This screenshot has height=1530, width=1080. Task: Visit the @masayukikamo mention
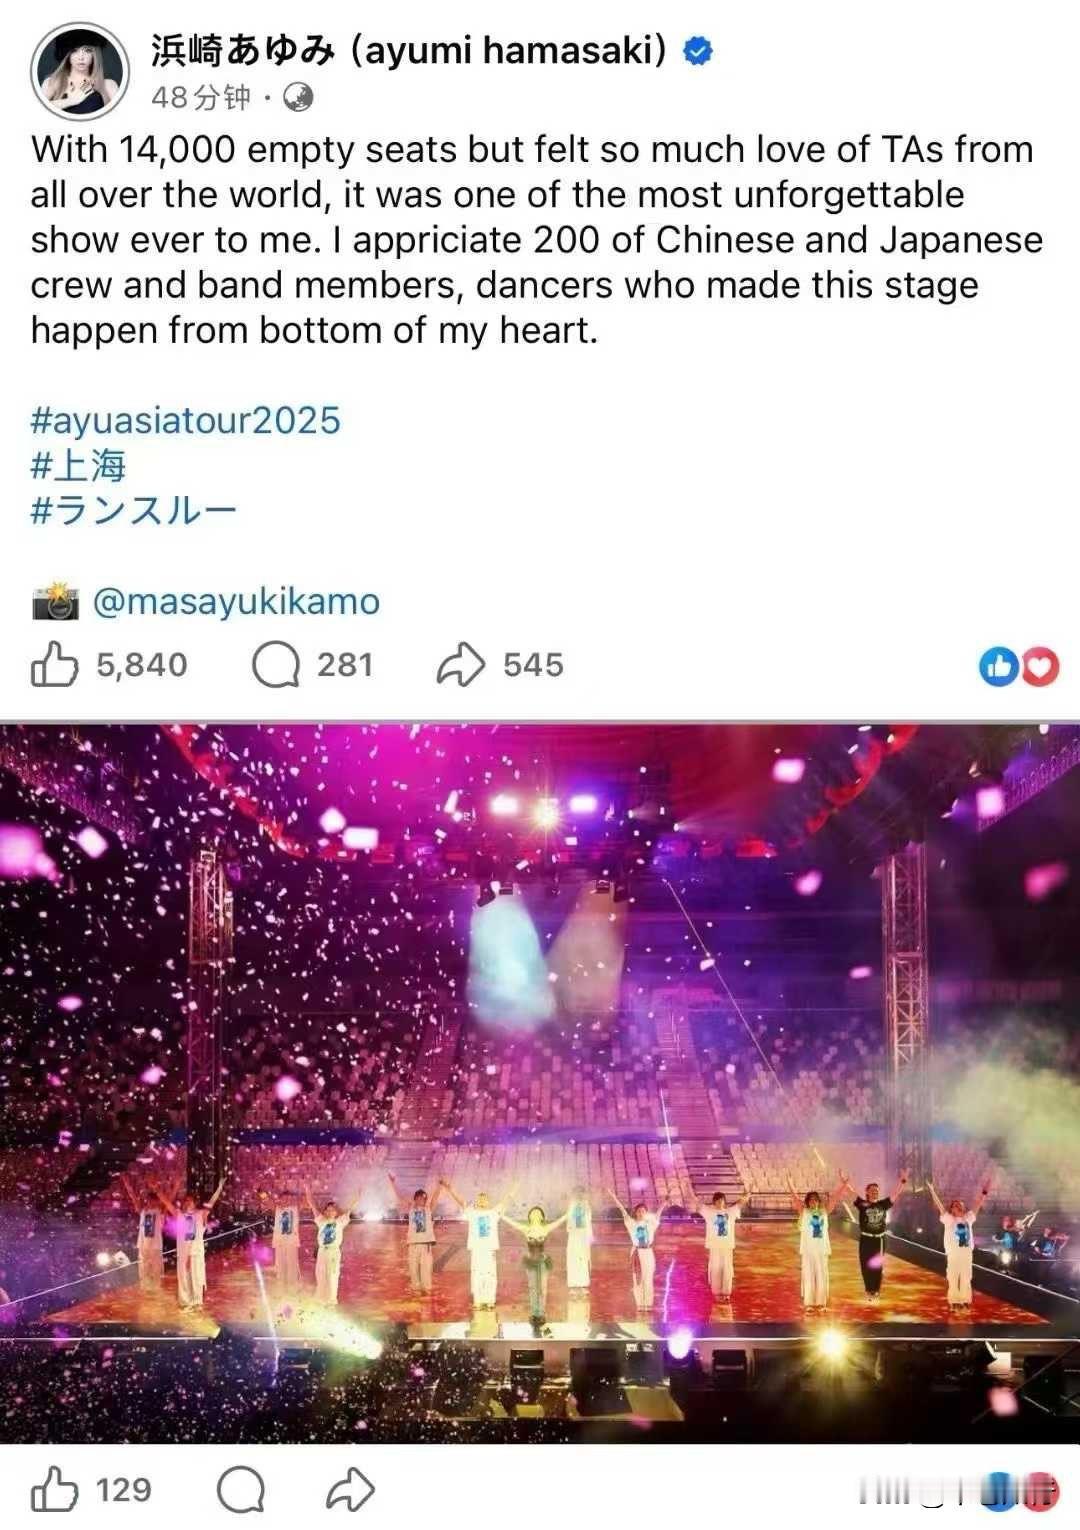[236, 601]
